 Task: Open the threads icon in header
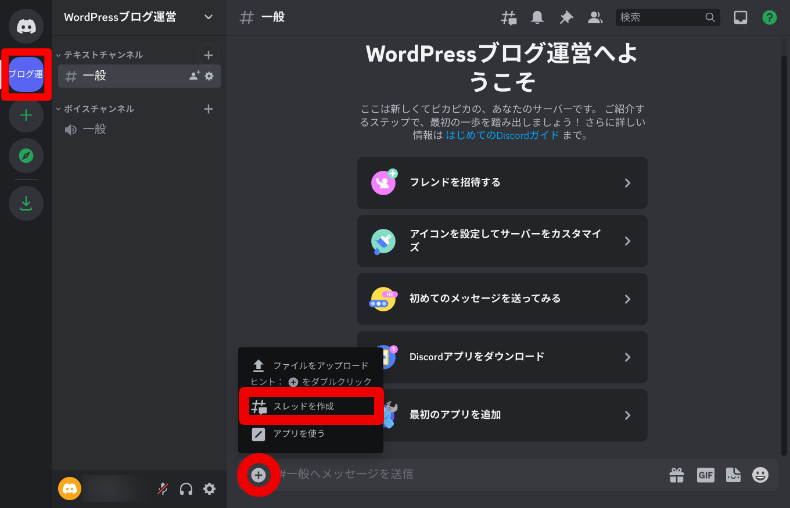(x=509, y=18)
